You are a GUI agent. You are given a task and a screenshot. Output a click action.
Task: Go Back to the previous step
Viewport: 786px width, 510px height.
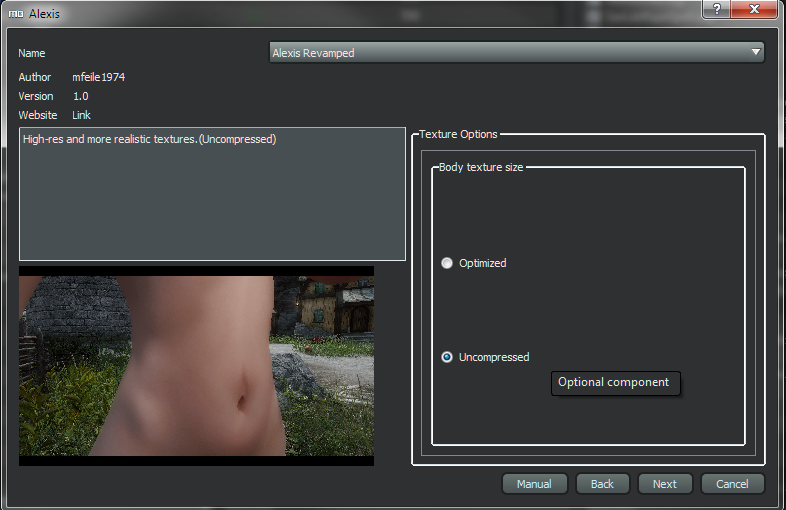tap(602, 484)
